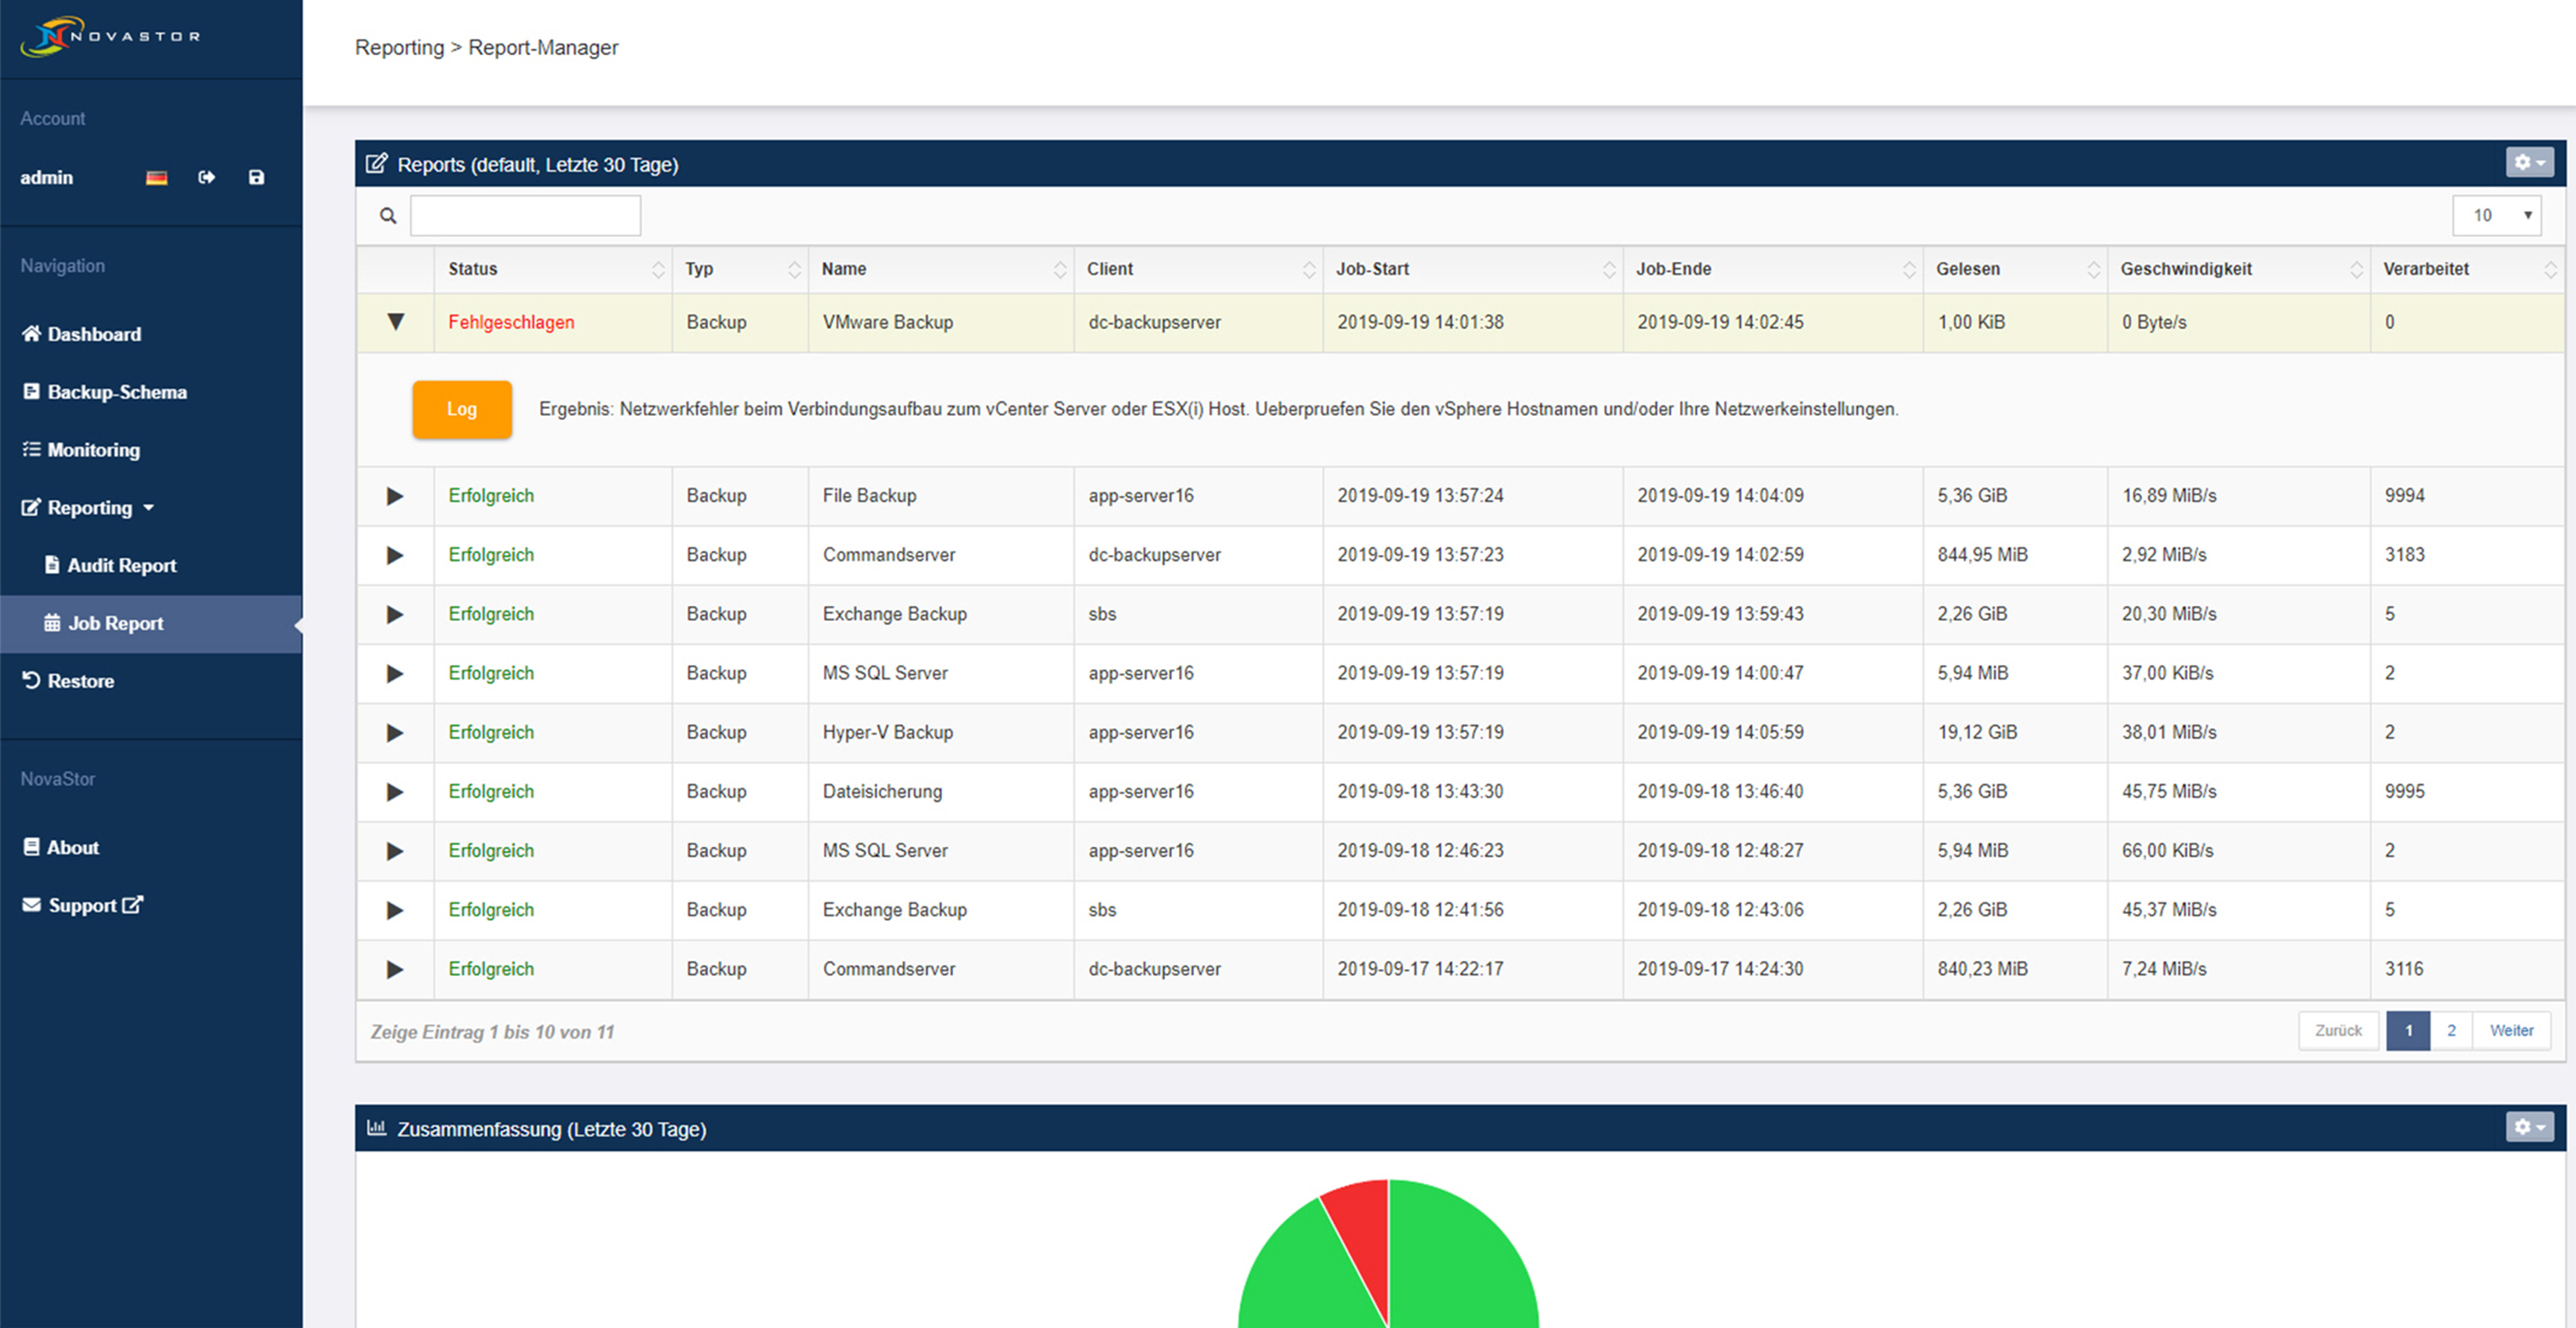
Task: Open the page size dropdown showing 10
Action: pos(2496,215)
